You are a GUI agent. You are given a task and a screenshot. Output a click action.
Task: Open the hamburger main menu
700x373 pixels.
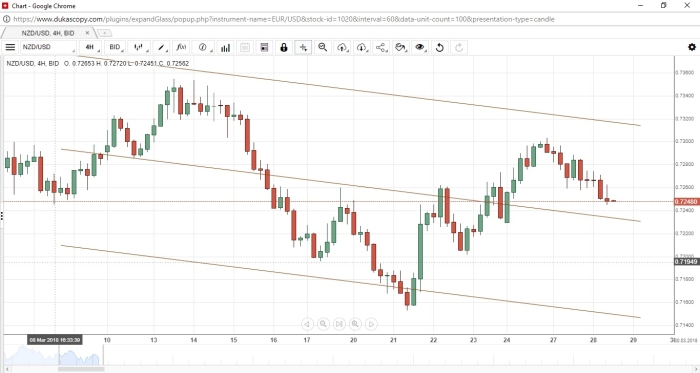click(10, 47)
